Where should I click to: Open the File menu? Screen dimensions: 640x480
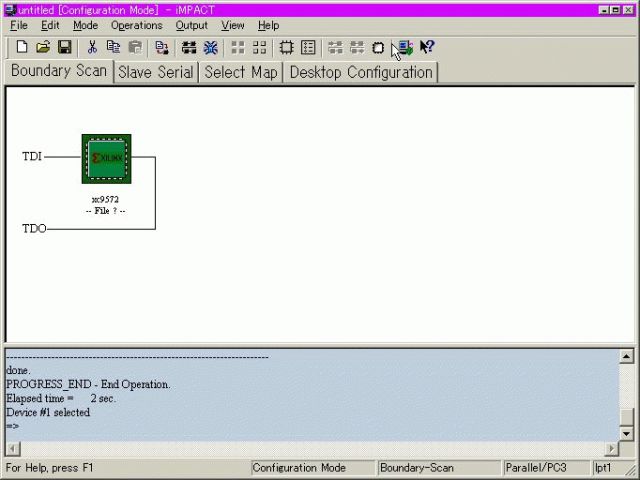(x=19, y=25)
